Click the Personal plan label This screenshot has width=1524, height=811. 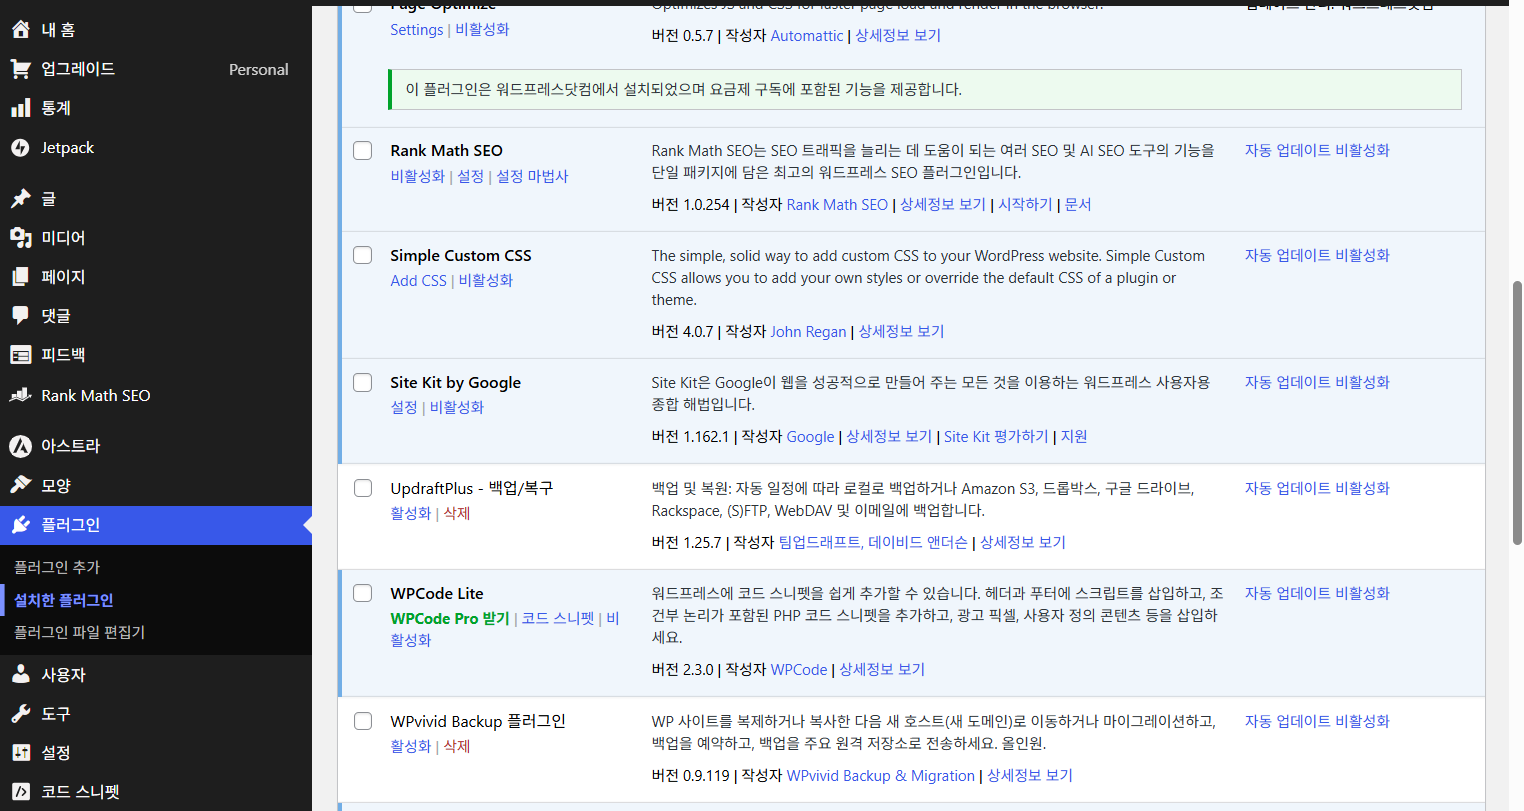pos(259,70)
